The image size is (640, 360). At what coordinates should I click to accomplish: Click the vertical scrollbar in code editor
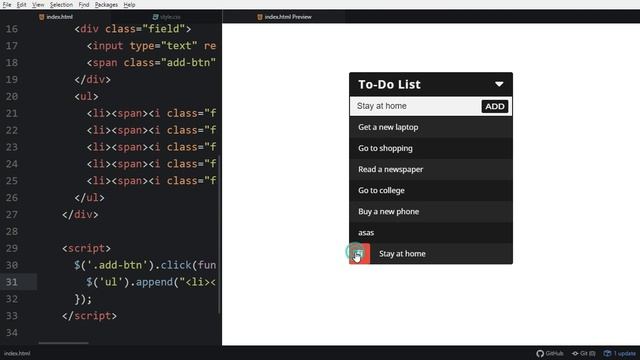(220, 235)
